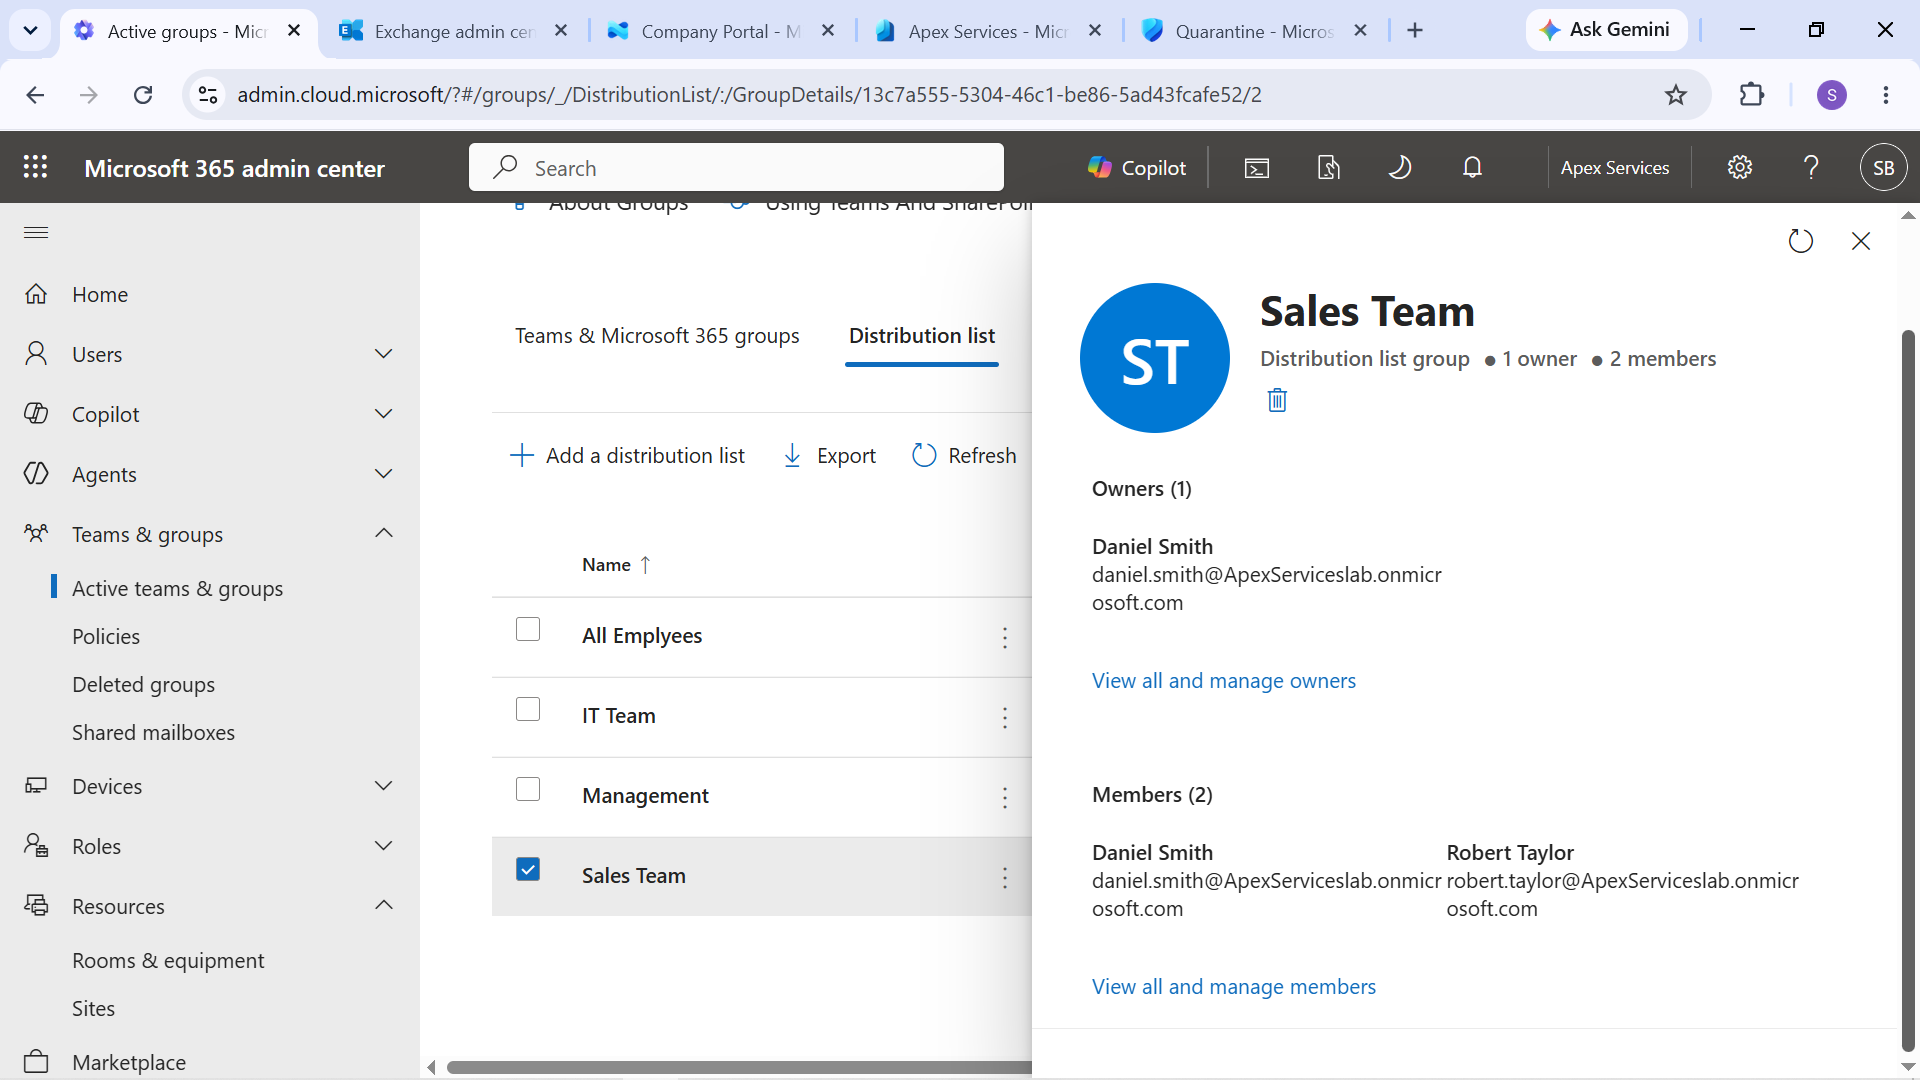
Task: Open the Cloud Shell terminal icon
Action: click(x=1257, y=167)
